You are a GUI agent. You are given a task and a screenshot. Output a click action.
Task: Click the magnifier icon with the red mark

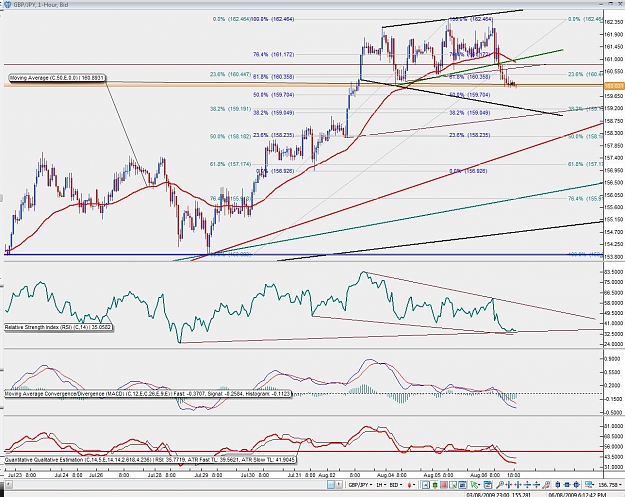(x=546, y=485)
